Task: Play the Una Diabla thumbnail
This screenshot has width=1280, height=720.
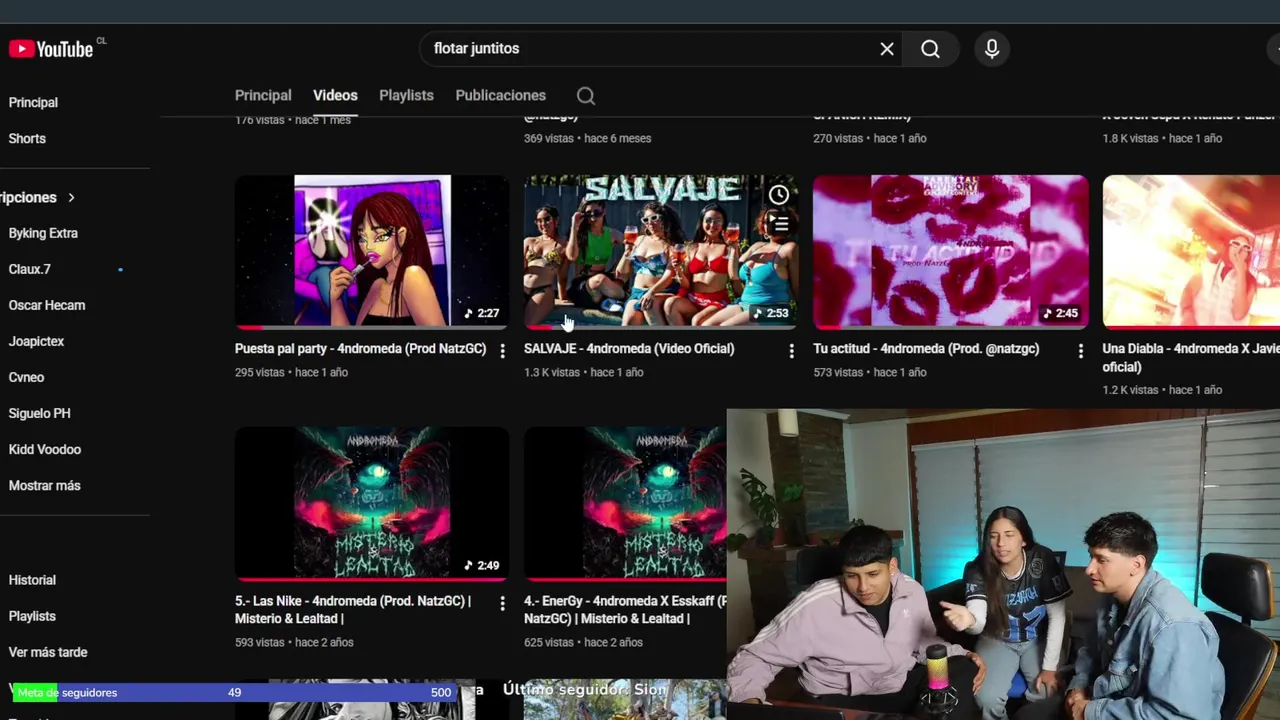Action: [x=1191, y=252]
